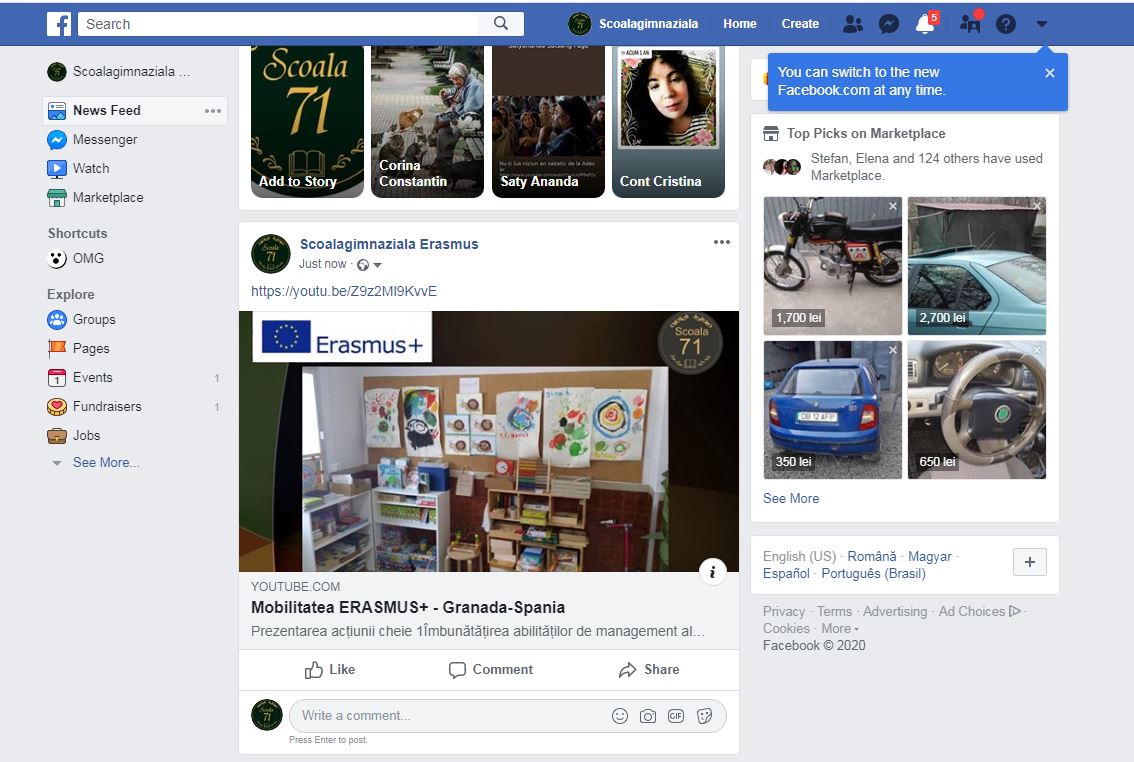Open the youtu.be link in the post
Image resolution: width=1134 pixels, height=762 pixels.
click(344, 291)
